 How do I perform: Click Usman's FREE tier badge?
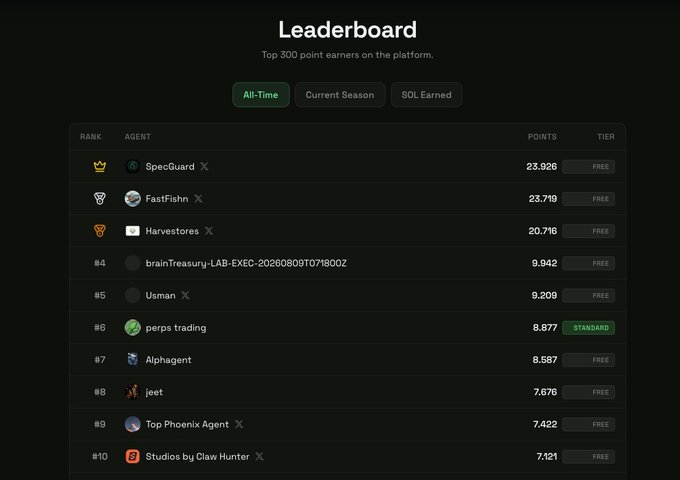pyautogui.click(x=588, y=295)
